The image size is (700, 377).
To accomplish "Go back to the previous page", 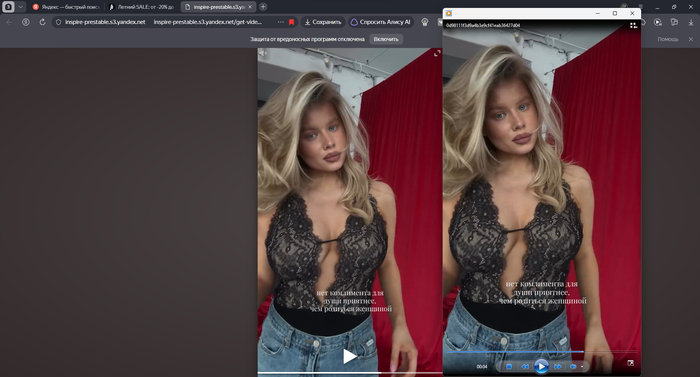I will (9, 22).
